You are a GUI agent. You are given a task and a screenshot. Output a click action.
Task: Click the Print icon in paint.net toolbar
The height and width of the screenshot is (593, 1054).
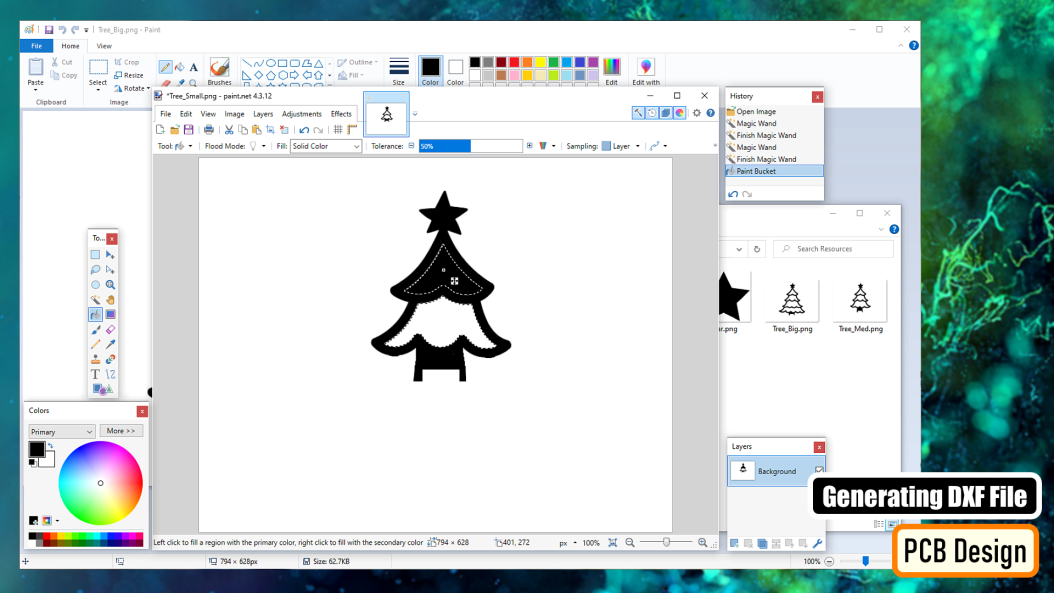208,130
